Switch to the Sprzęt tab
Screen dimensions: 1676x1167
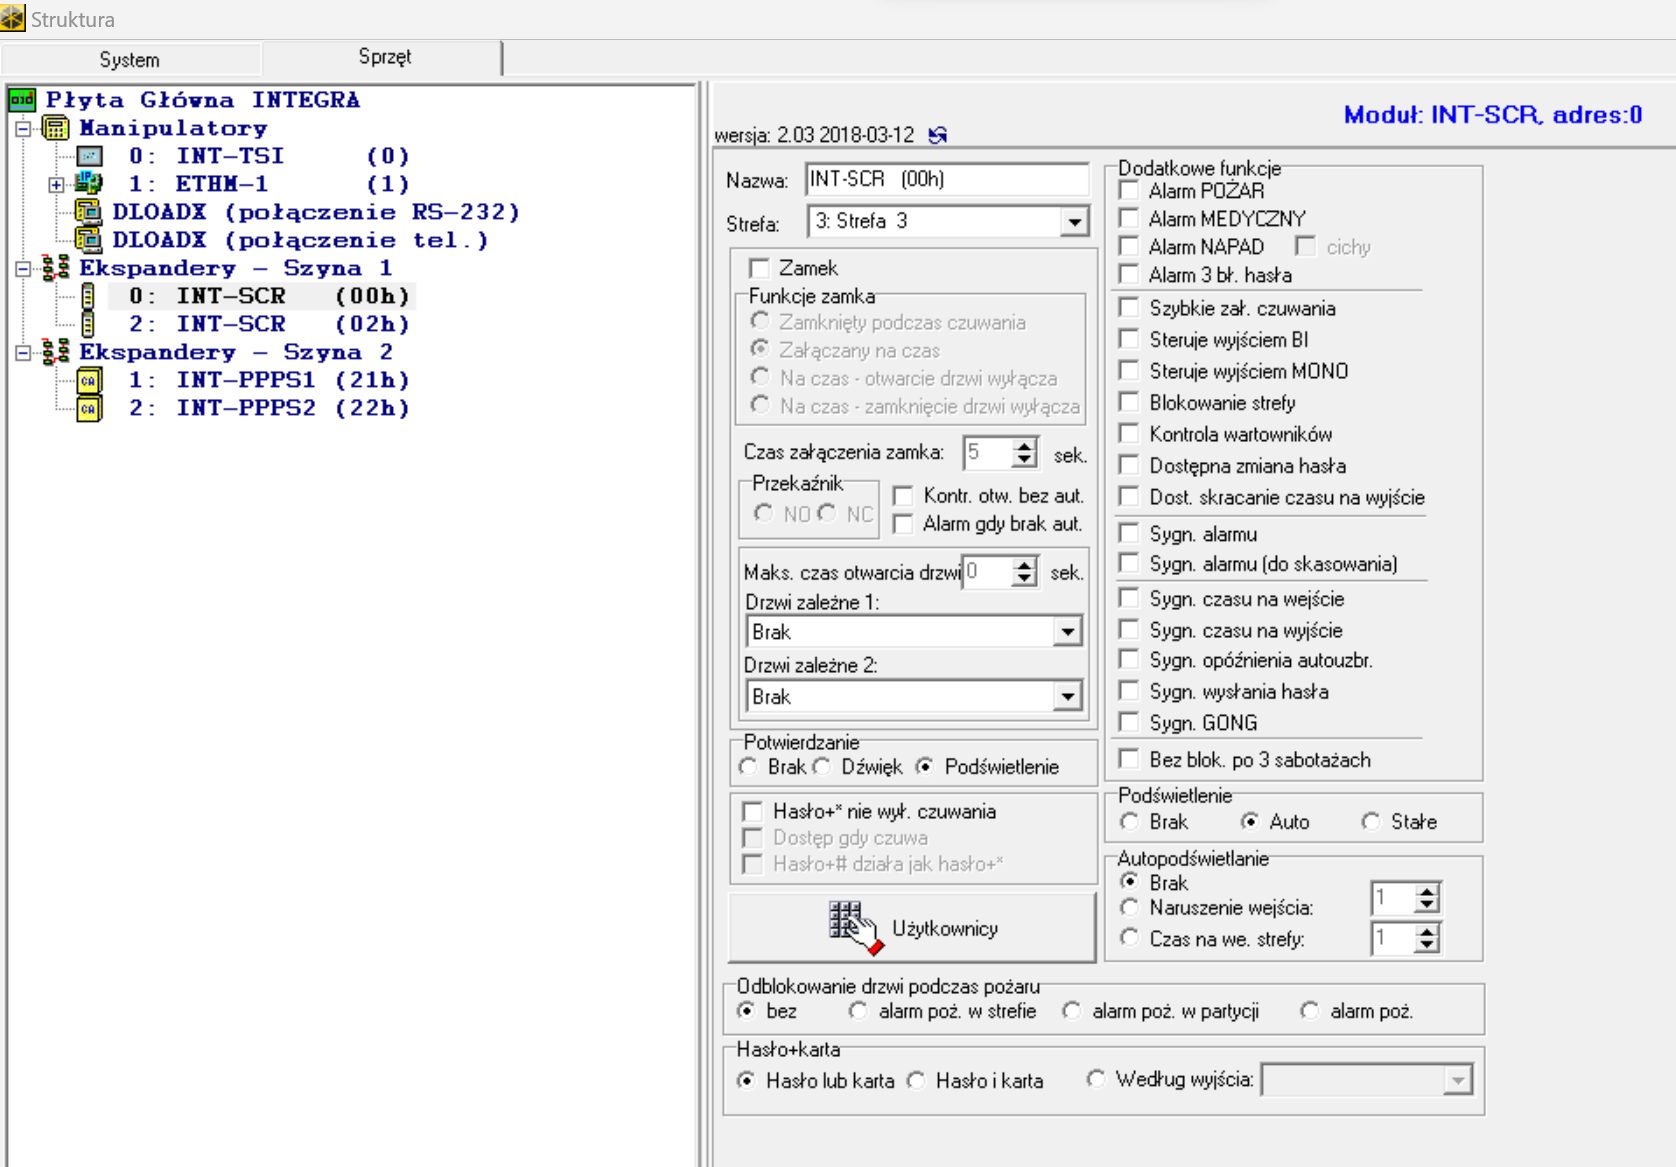click(x=384, y=57)
